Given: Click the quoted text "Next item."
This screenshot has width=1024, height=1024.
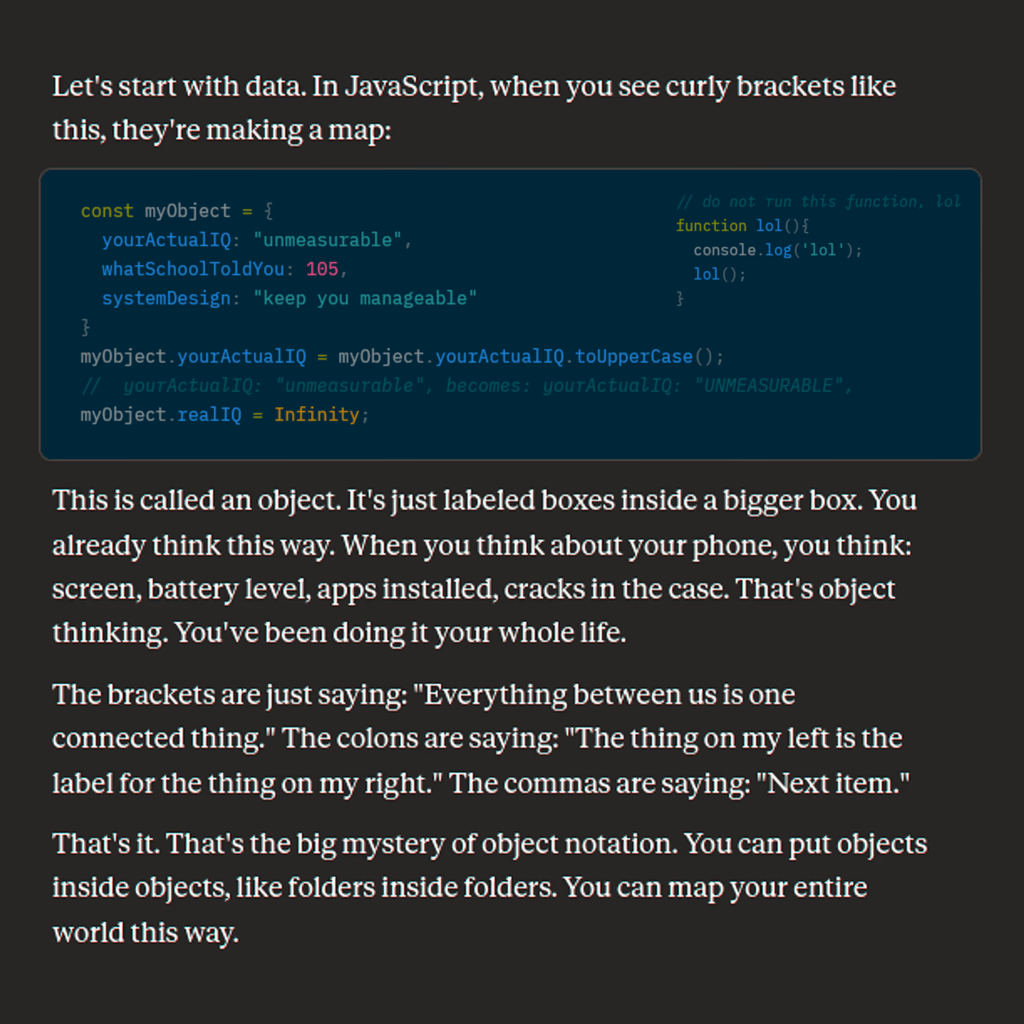Looking at the screenshot, I should 838,783.
